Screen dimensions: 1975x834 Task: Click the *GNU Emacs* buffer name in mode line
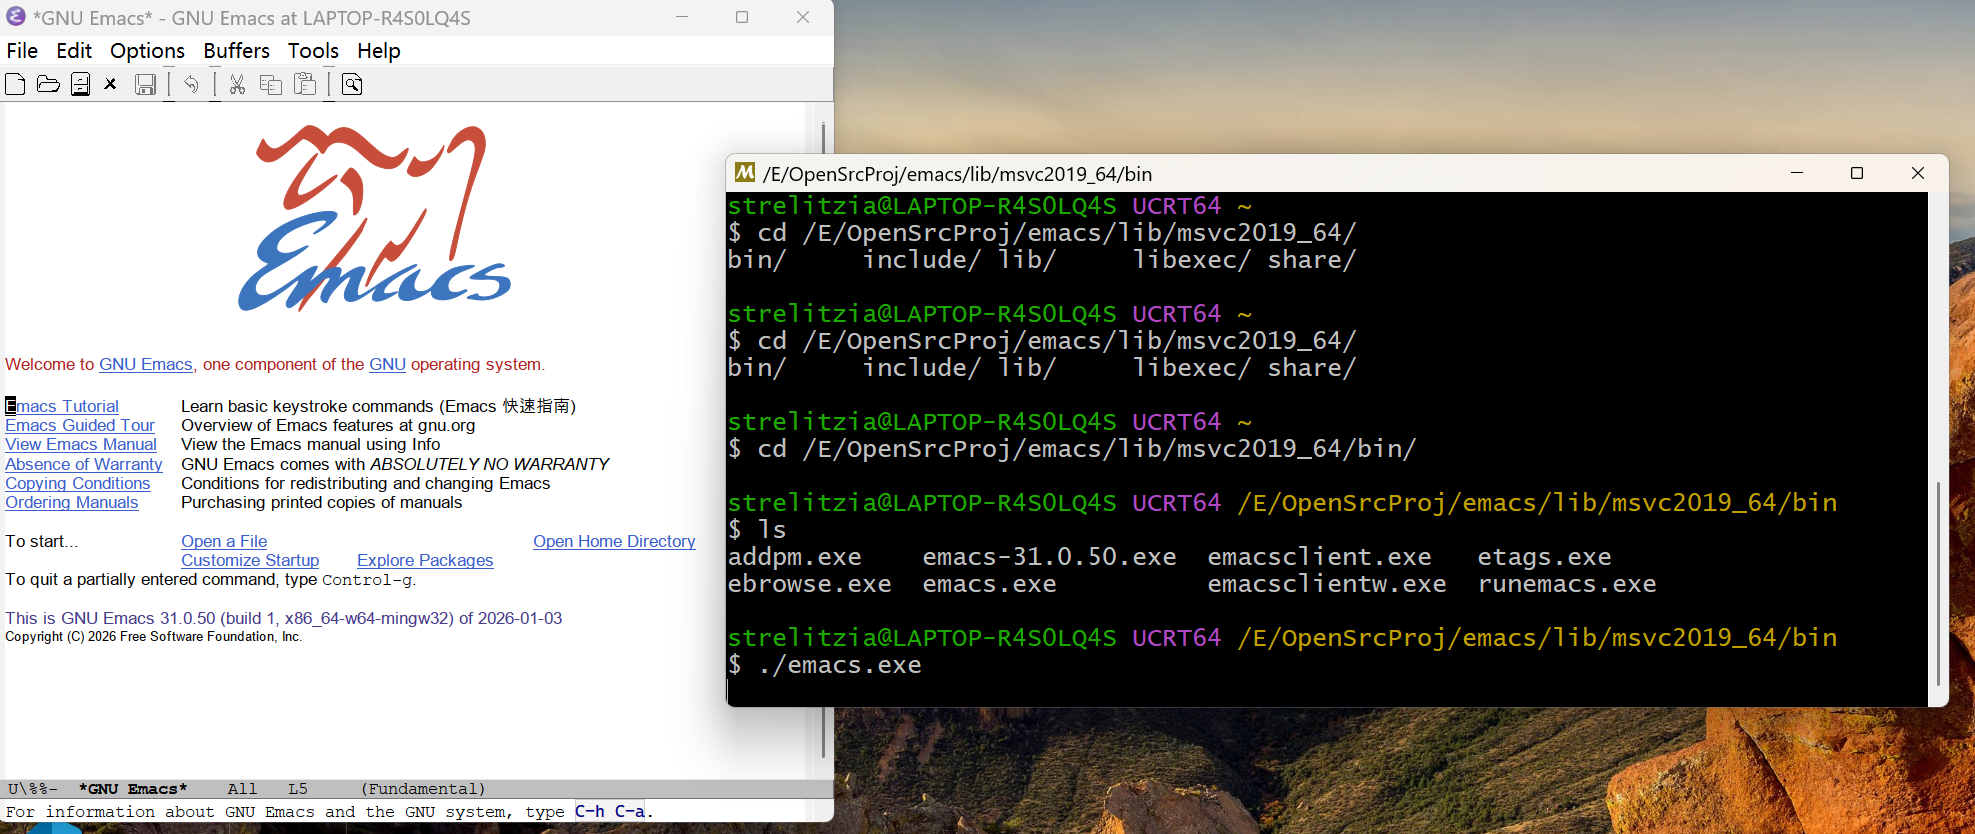[x=133, y=789]
